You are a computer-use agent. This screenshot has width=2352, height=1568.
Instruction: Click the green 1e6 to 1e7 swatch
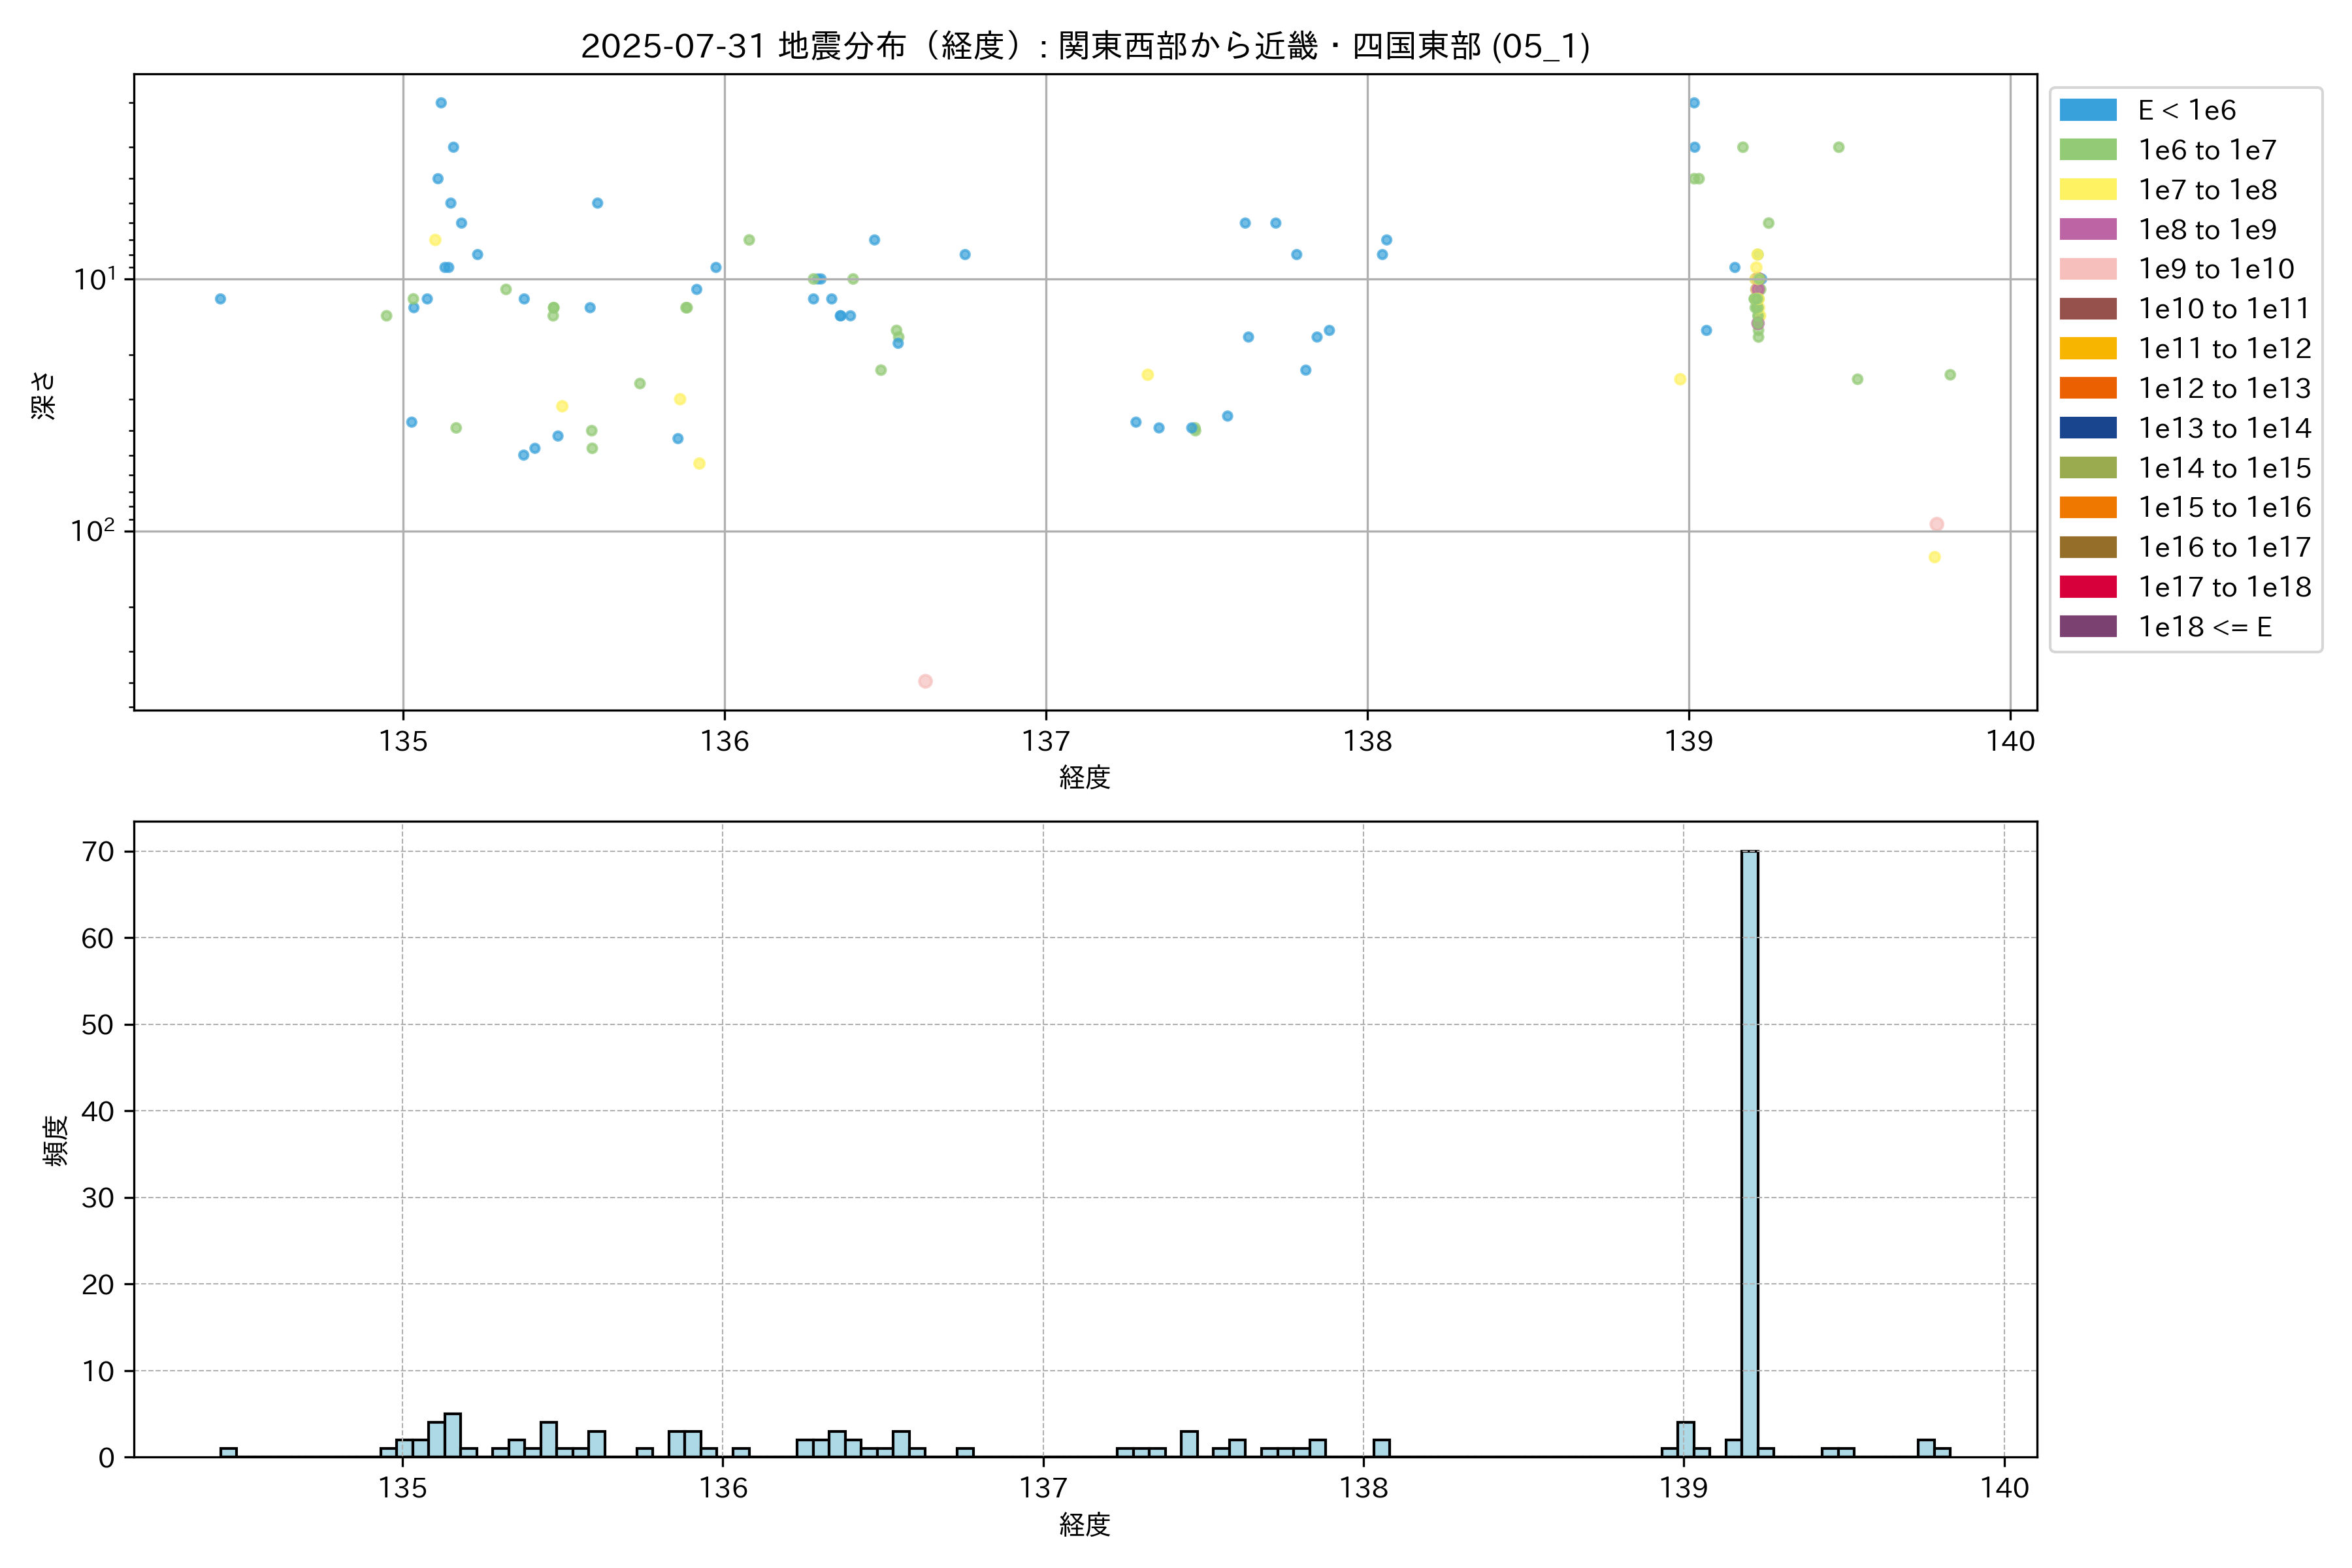[2087, 150]
